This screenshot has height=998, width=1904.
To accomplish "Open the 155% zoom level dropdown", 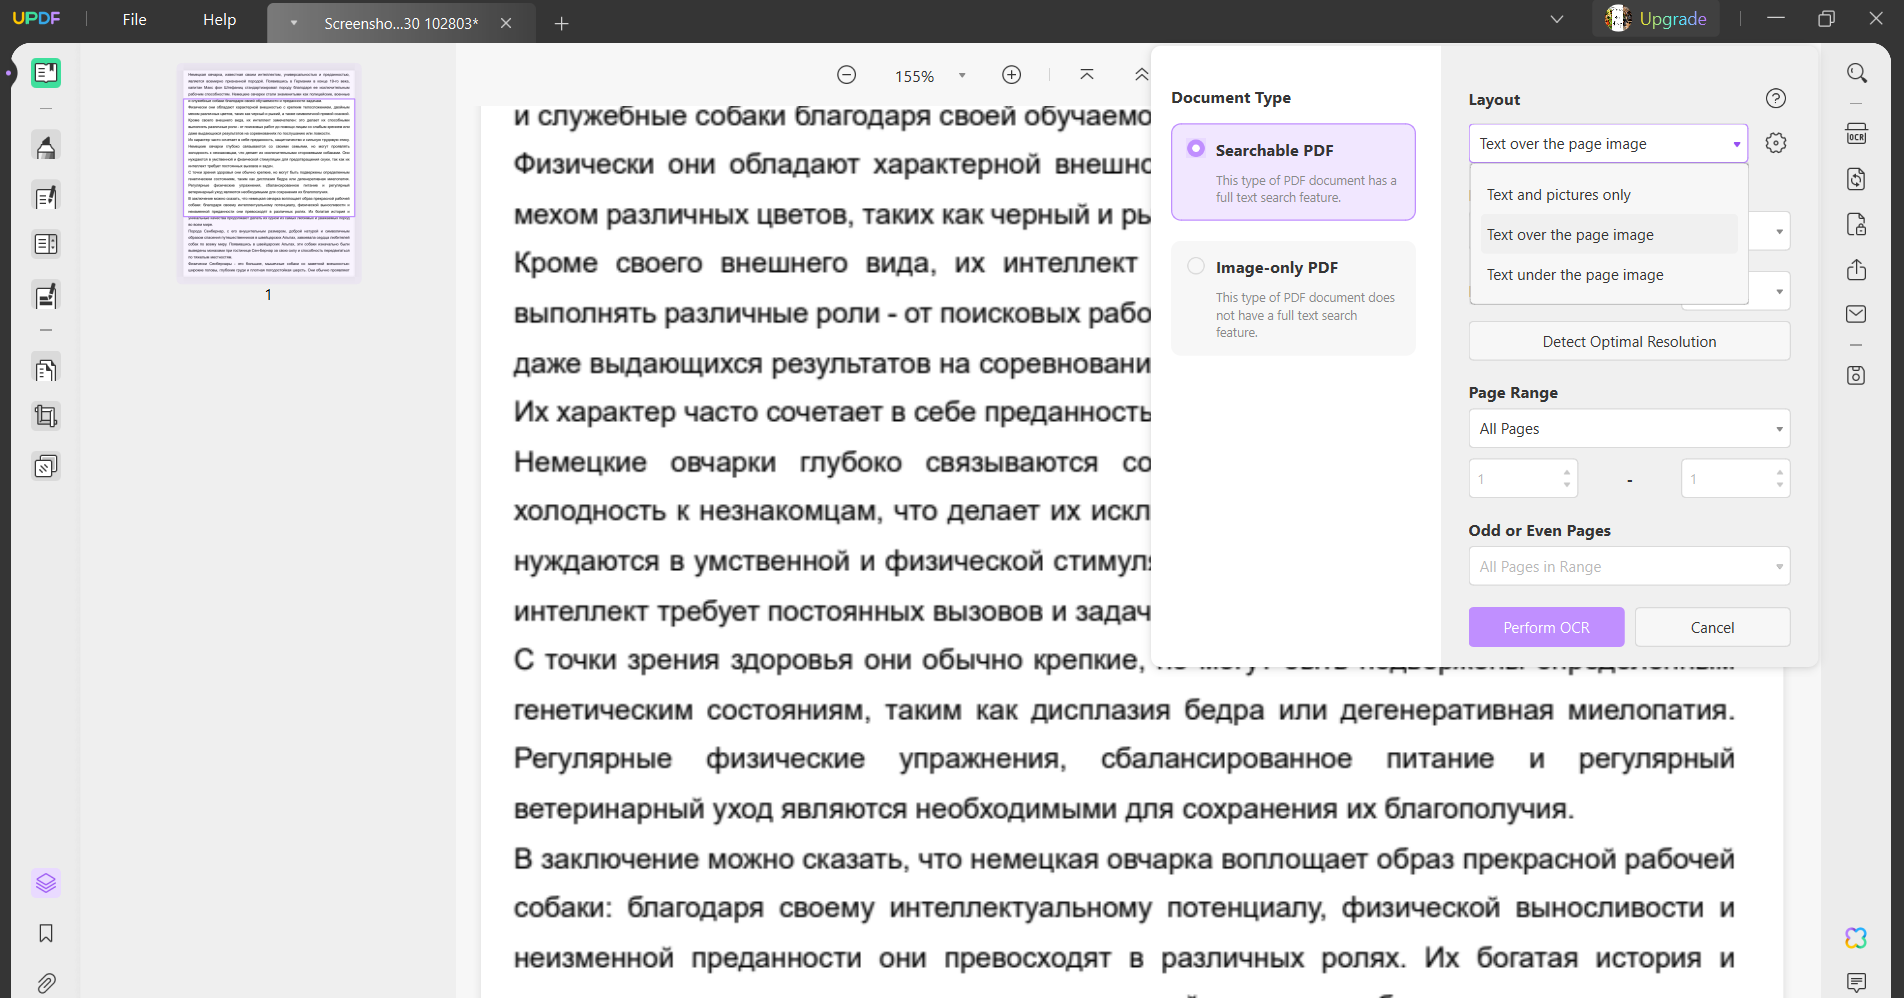I will (x=962, y=76).
